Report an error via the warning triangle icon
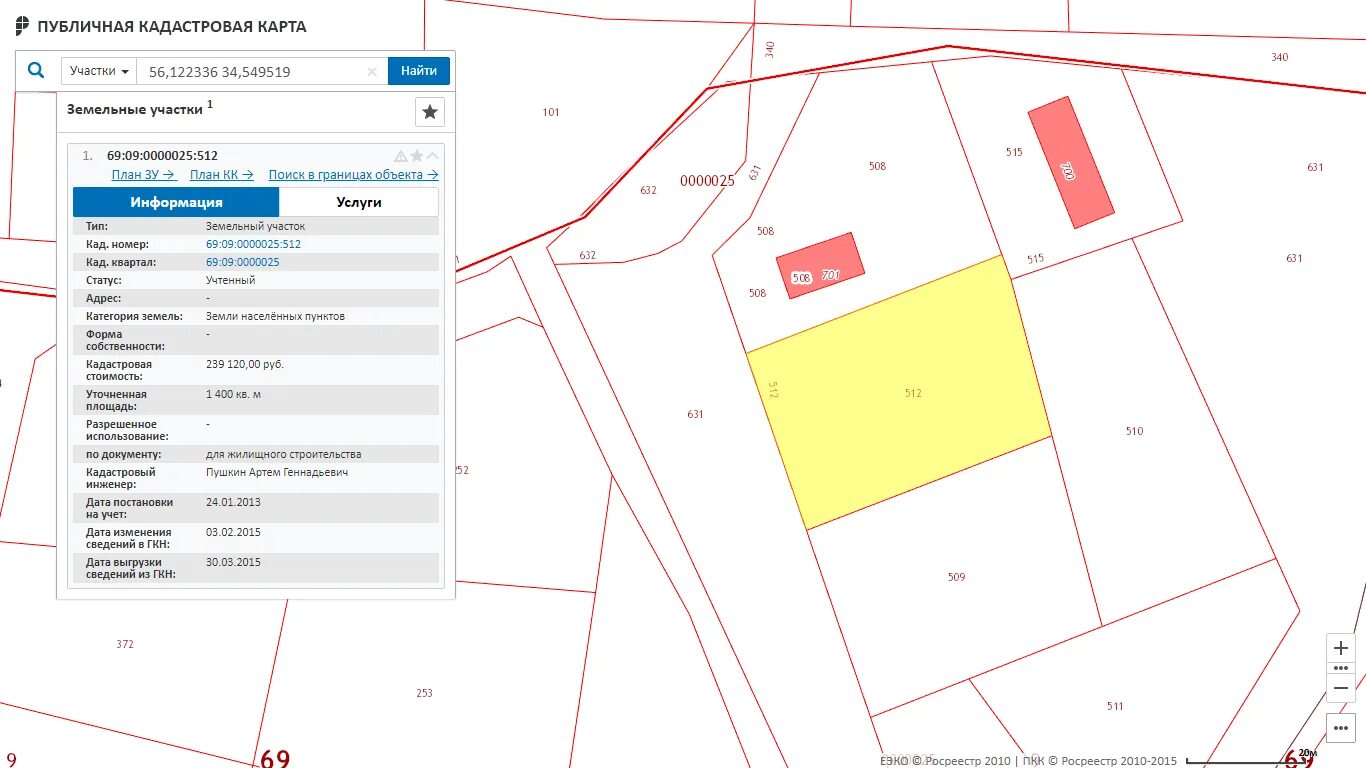The height and width of the screenshot is (768, 1366). pyautogui.click(x=401, y=156)
